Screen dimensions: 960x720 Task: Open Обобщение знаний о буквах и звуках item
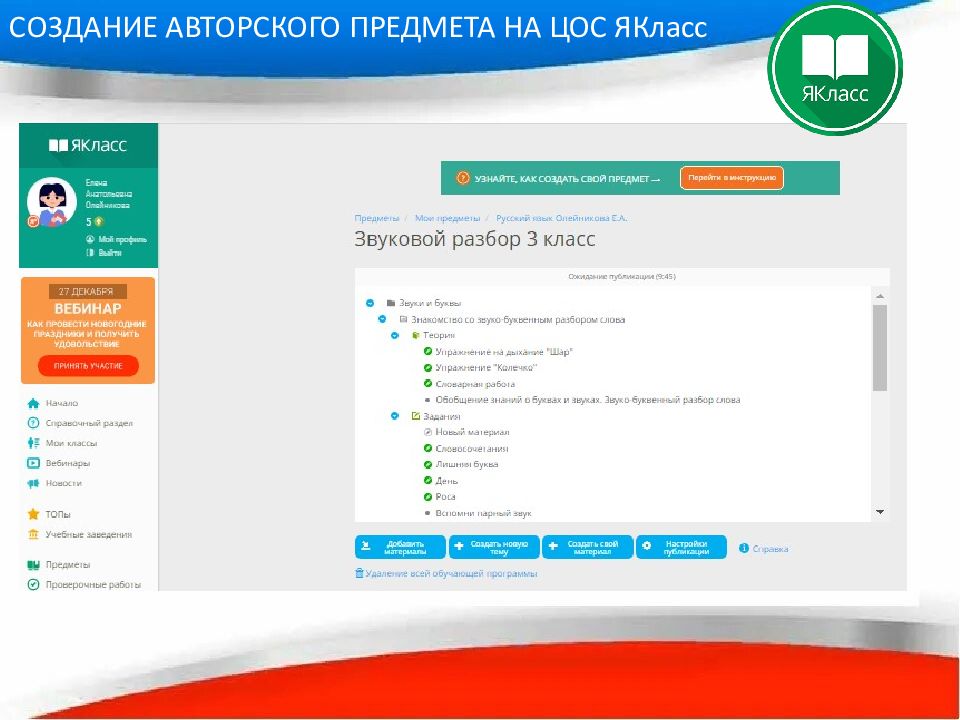588,400
